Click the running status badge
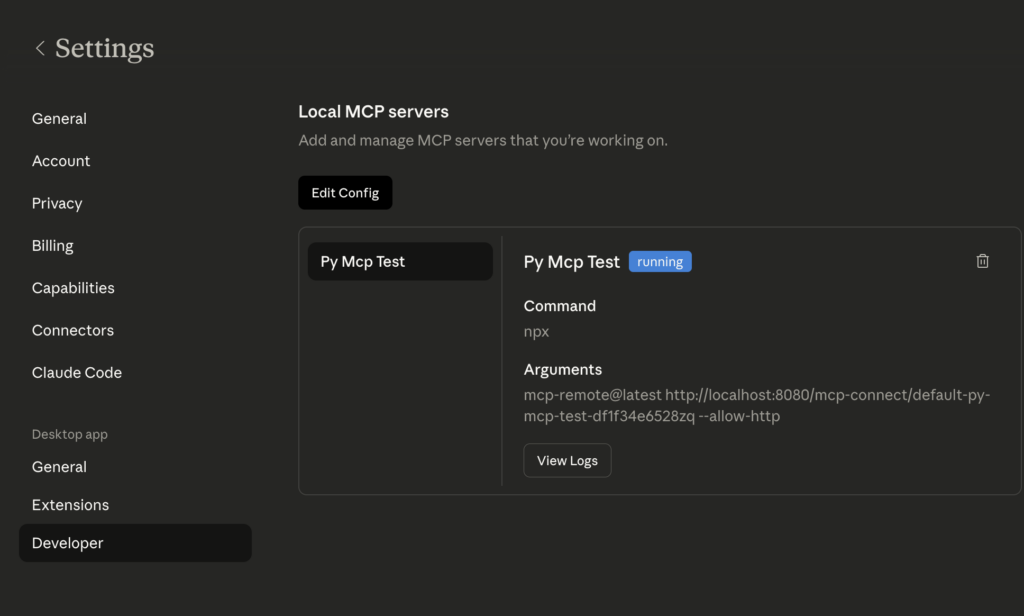Screen dimensions: 1024x616 (660, 261)
